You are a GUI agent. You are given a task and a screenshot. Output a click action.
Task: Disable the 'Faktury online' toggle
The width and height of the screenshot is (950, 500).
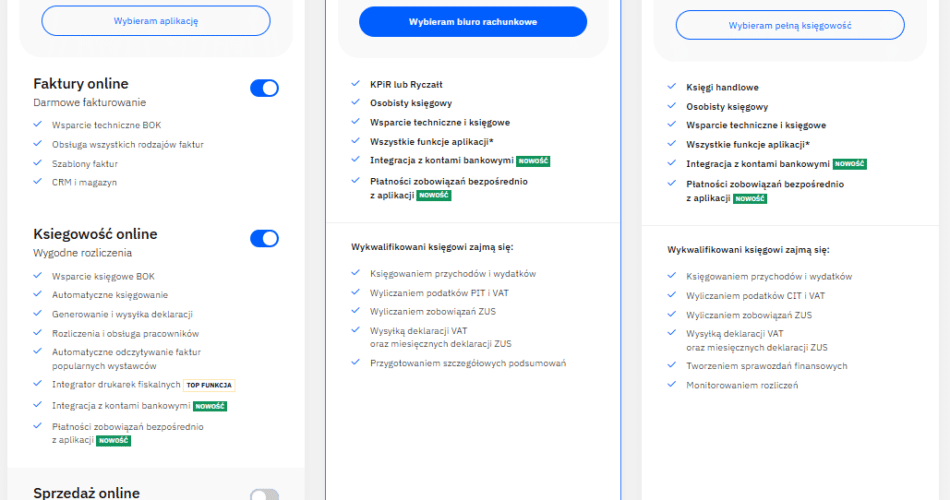(x=264, y=88)
